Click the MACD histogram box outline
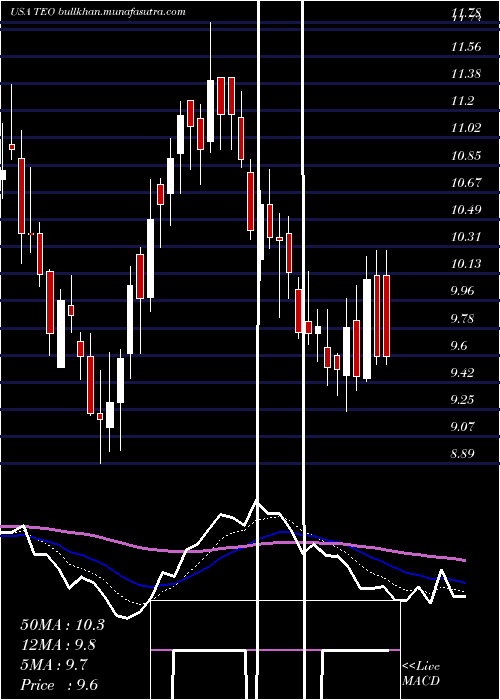This screenshot has width=500, height=700. 275,650
